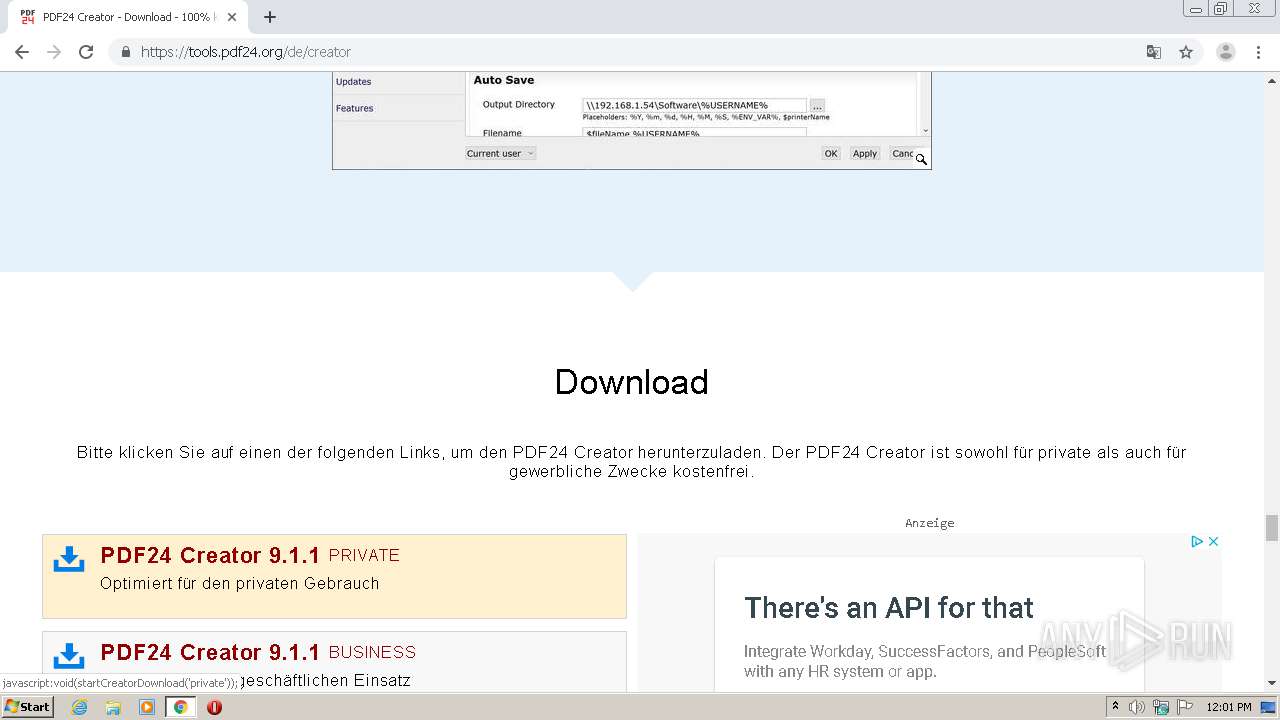Show hidden system tray icons

[1115, 706]
